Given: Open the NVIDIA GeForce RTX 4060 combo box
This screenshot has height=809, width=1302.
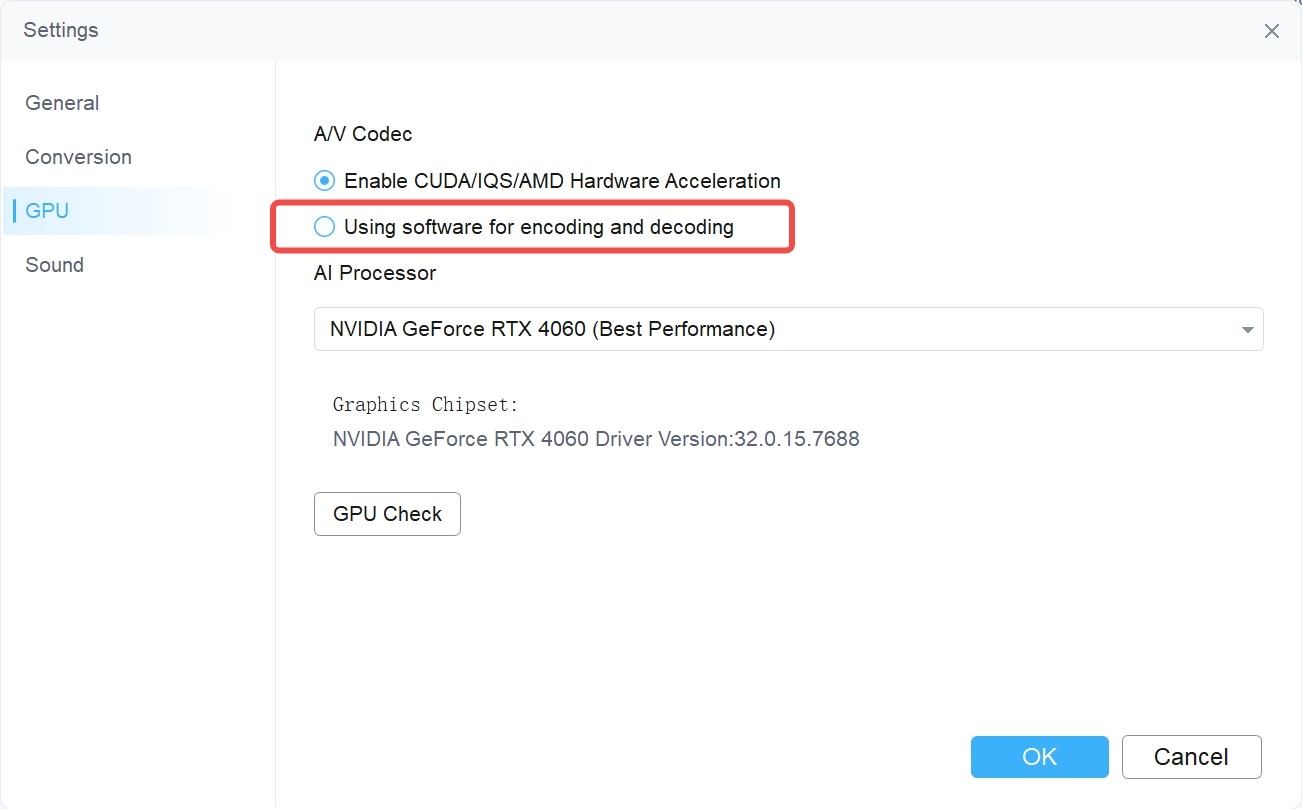Looking at the screenshot, I should [x=788, y=329].
